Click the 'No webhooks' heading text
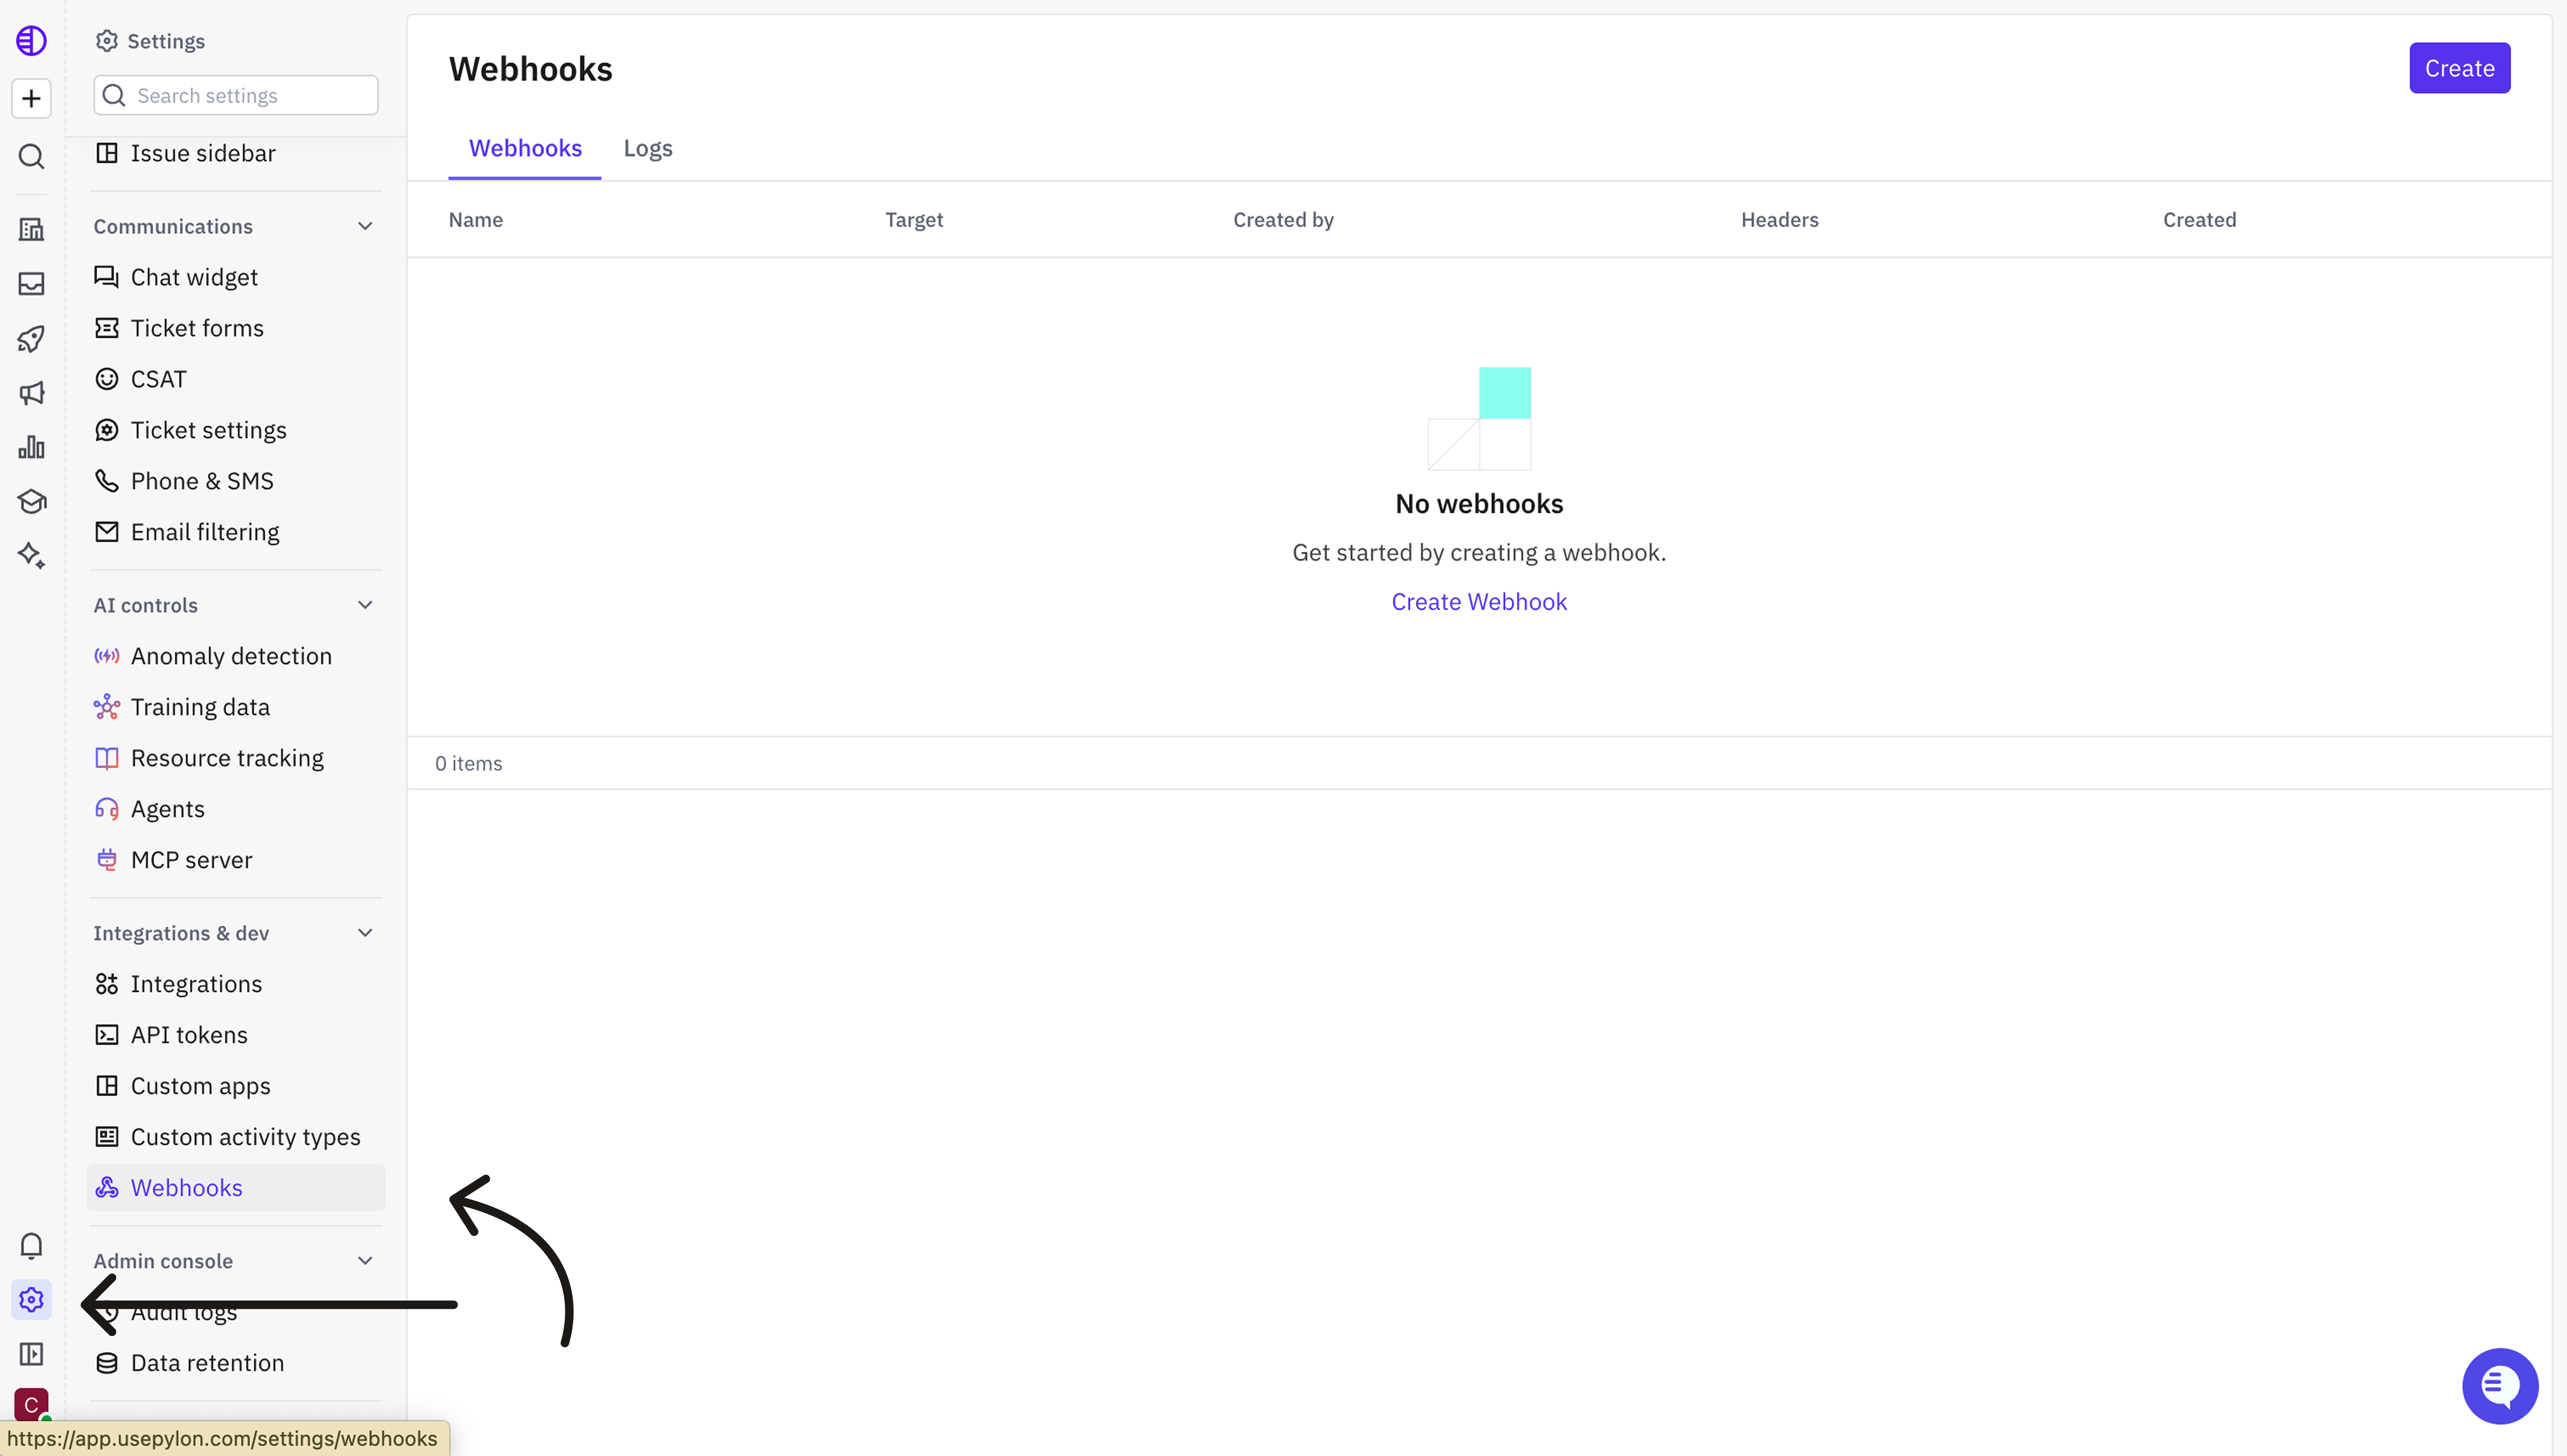This screenshot has height=1456, width=2567. click(1479, 504)
